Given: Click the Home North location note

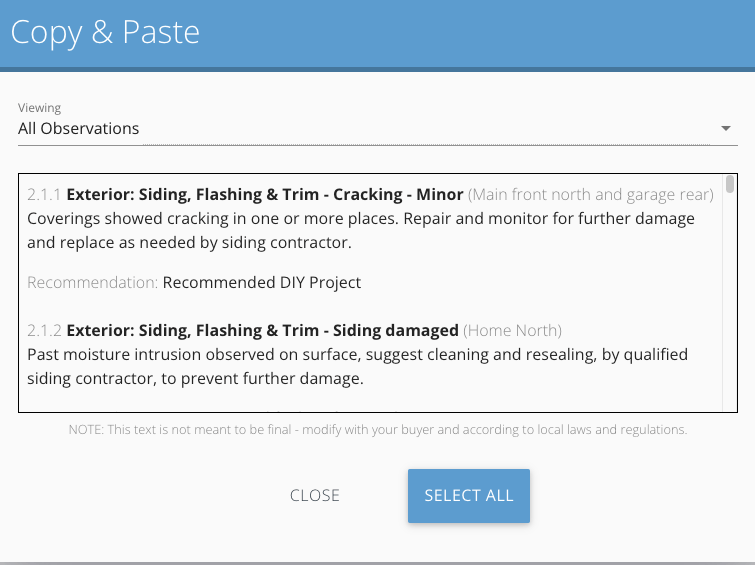Looking at the screenshot, I should [513, 330].
